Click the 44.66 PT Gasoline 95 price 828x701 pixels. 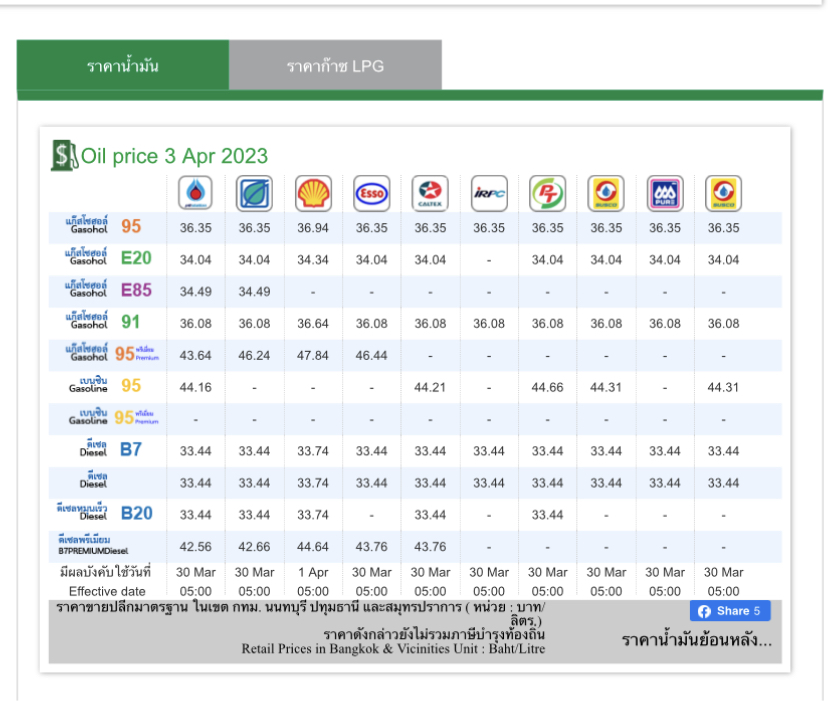click(x=548, y=387)
